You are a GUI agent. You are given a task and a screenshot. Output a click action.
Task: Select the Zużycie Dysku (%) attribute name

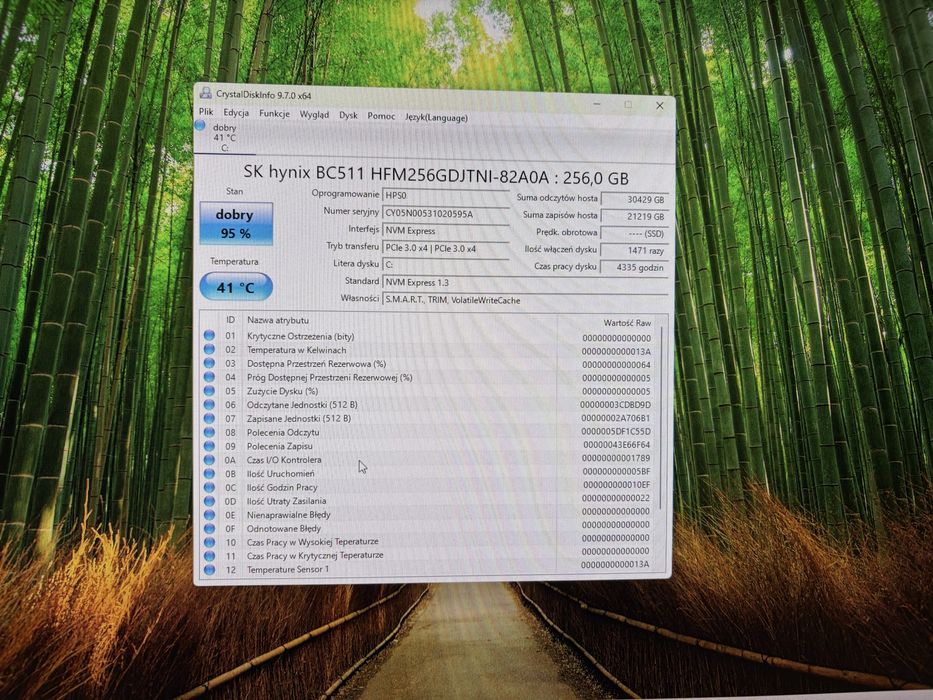[x=283, y=391]
